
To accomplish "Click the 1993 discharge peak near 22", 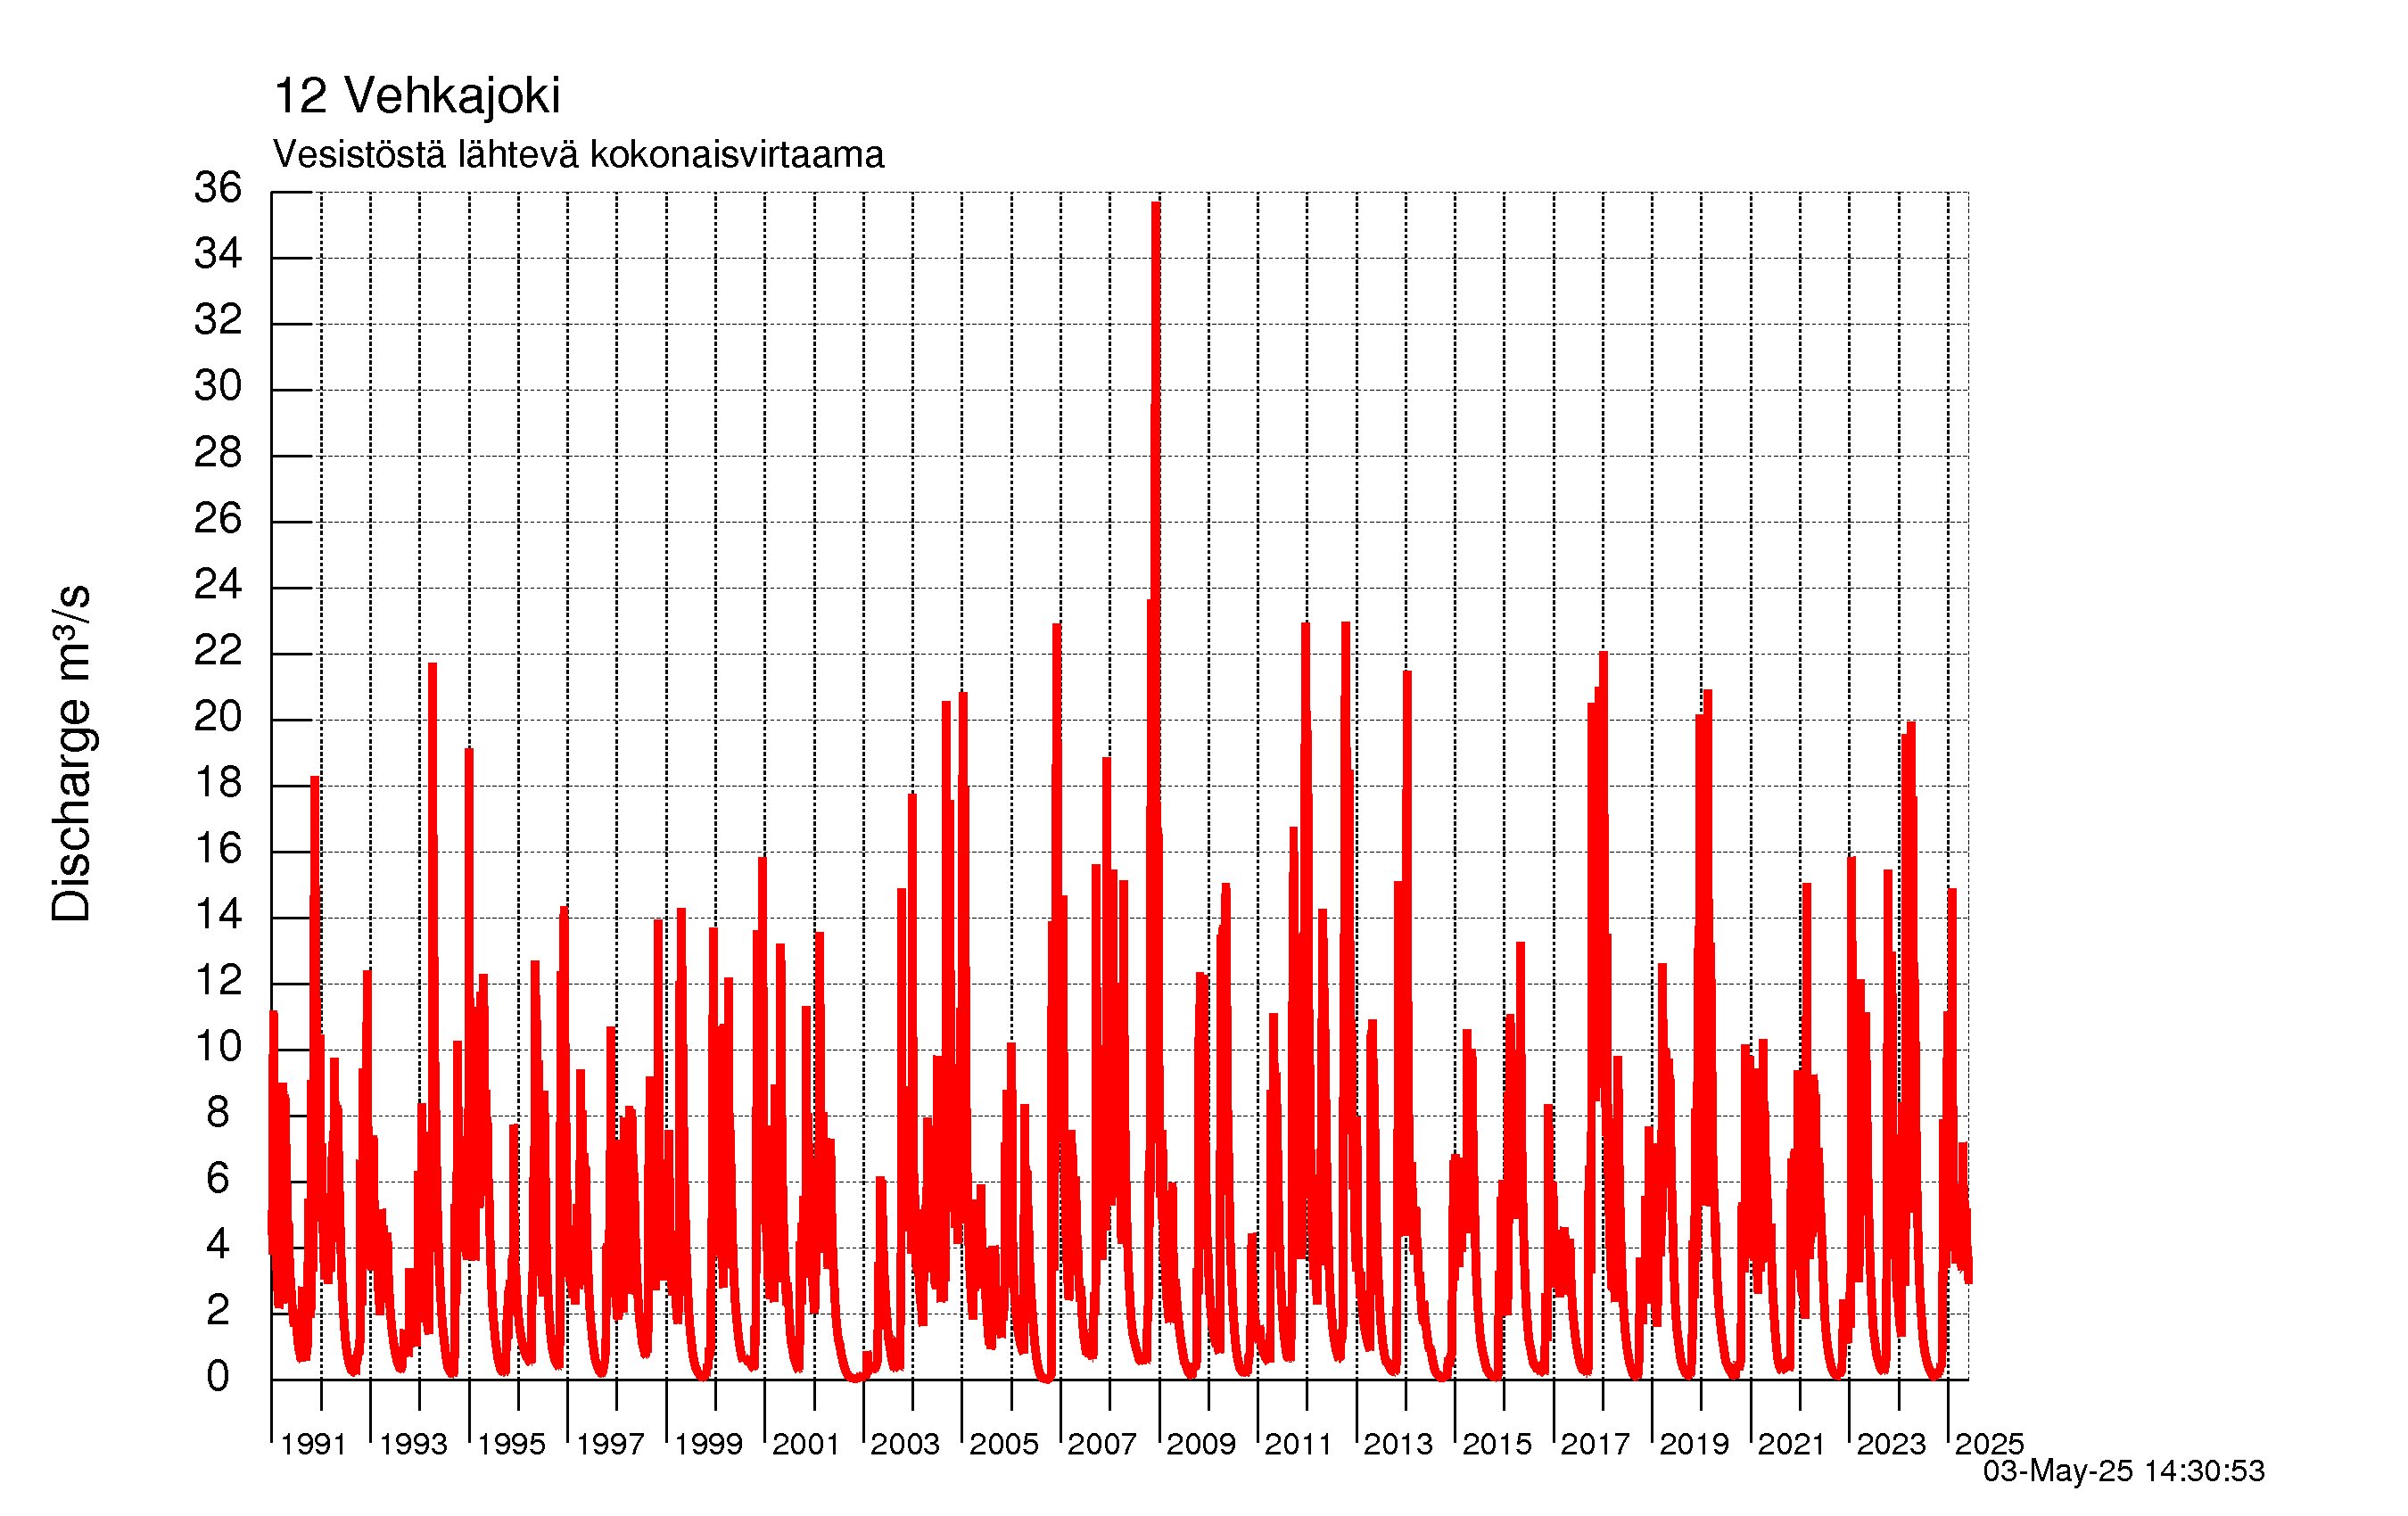I will 432,667.
